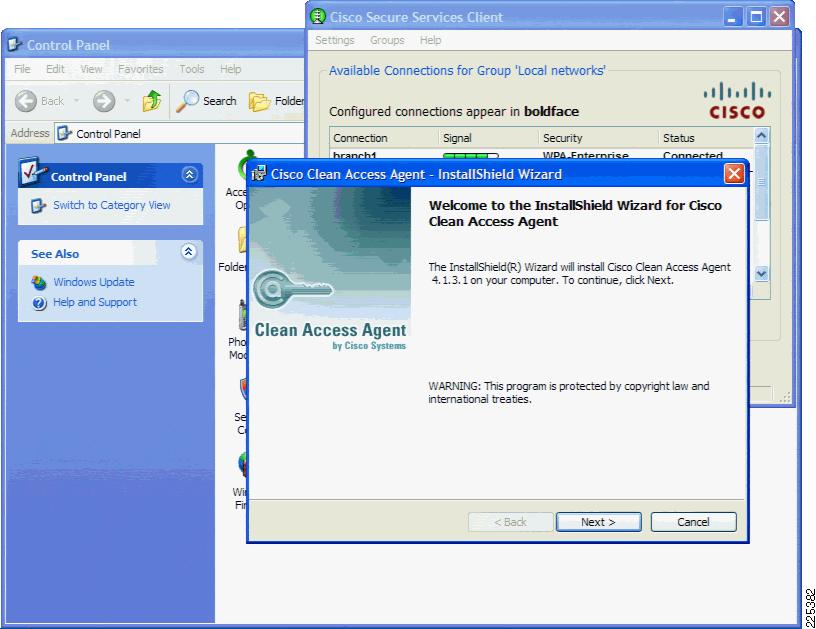The image size is (816, 629).
Task: Open Tools menu in Control Panel window
Action: point(192,69)
